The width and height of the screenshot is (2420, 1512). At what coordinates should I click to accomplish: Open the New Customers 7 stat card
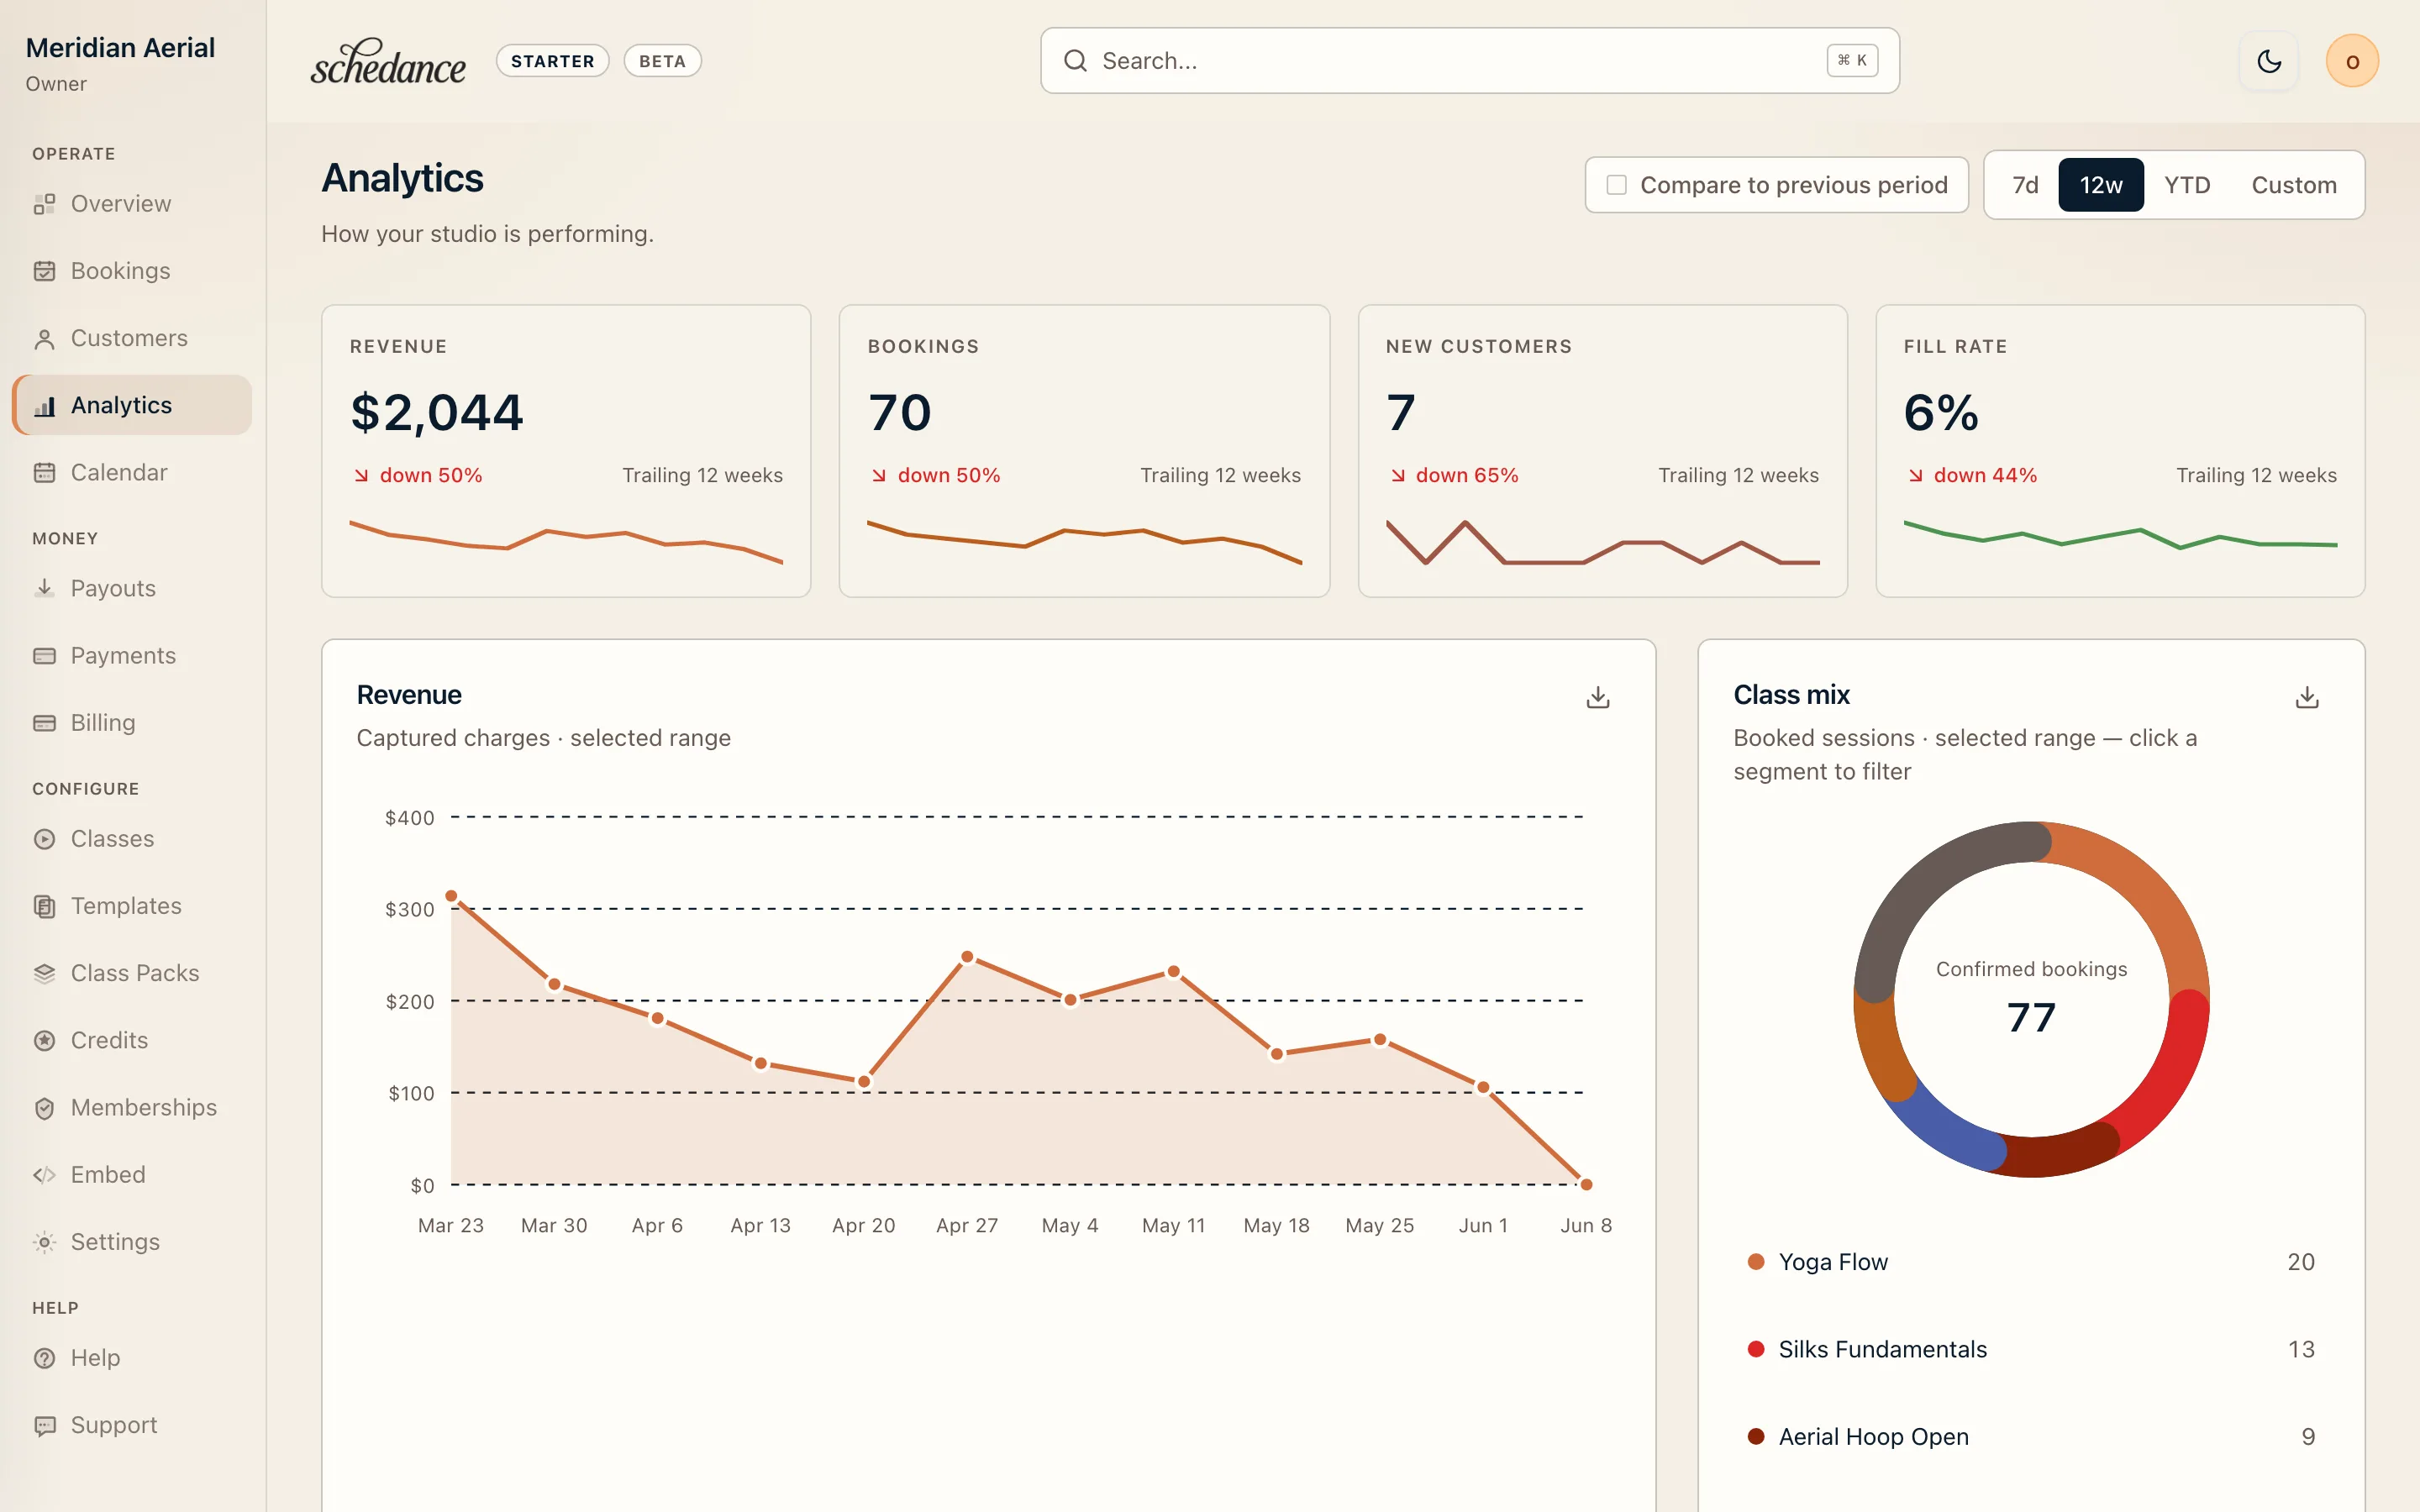coord(1602,451)
